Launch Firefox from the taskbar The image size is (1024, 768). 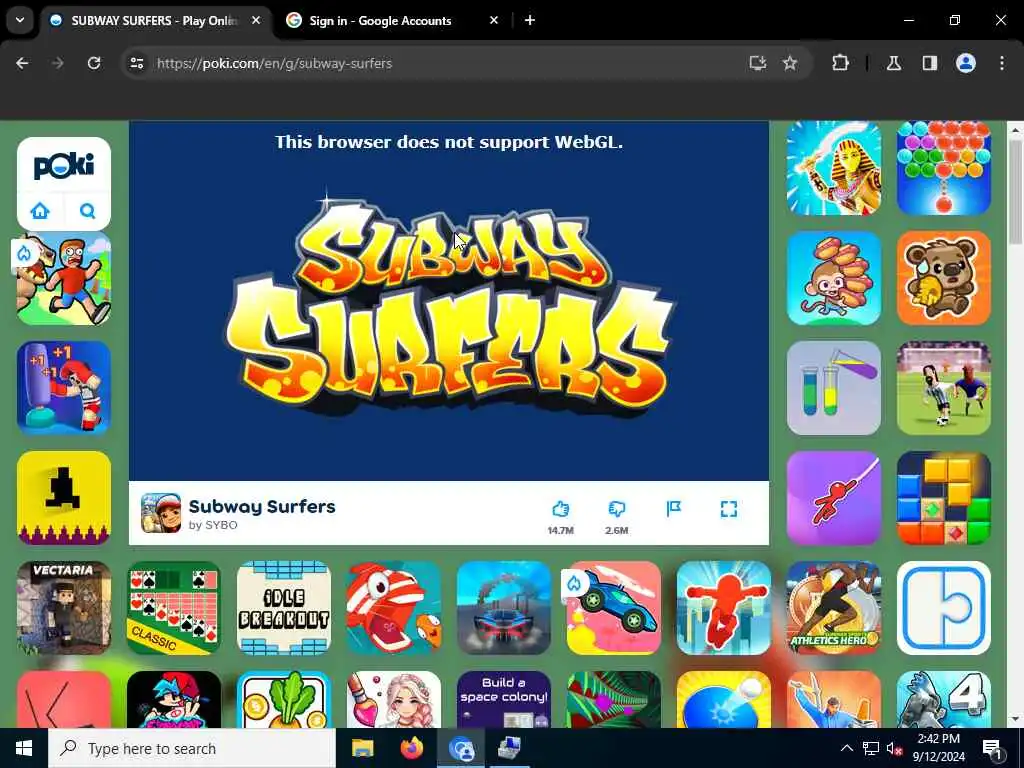pyautogui.click(x=411, y=748)
